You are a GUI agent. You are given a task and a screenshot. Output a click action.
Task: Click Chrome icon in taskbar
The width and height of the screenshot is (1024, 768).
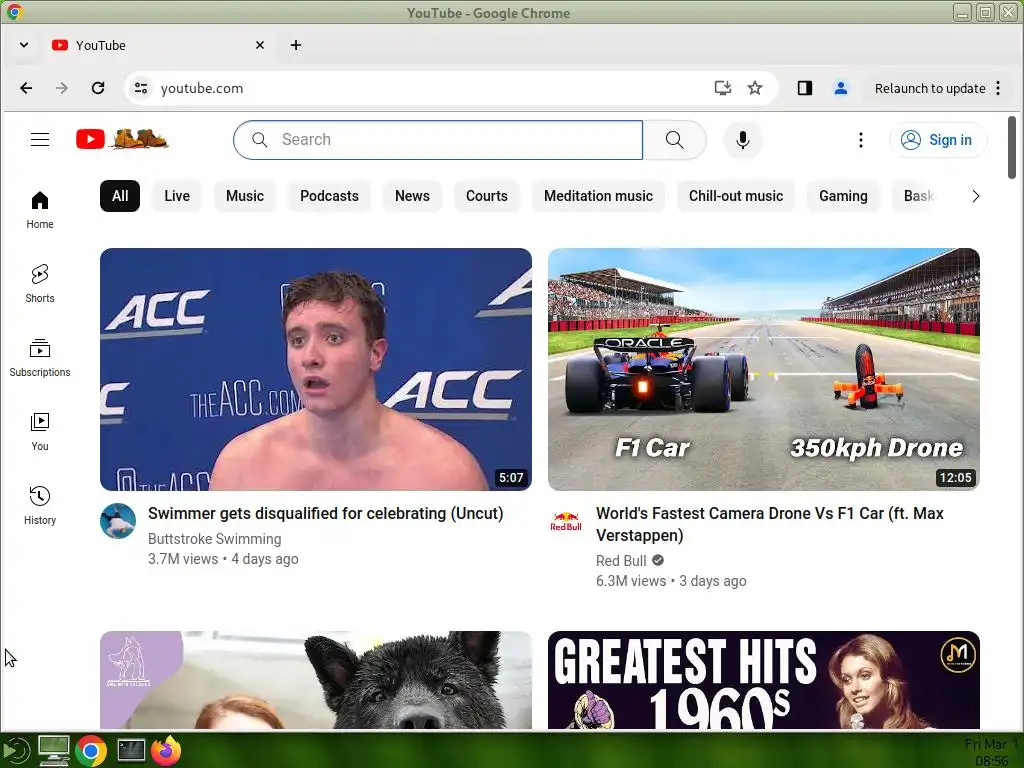pos(91,751)
